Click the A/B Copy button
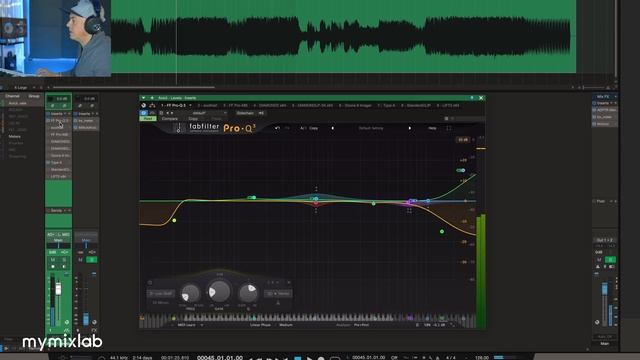Viewport: 640px width, 360px height. tap(309, 128)
